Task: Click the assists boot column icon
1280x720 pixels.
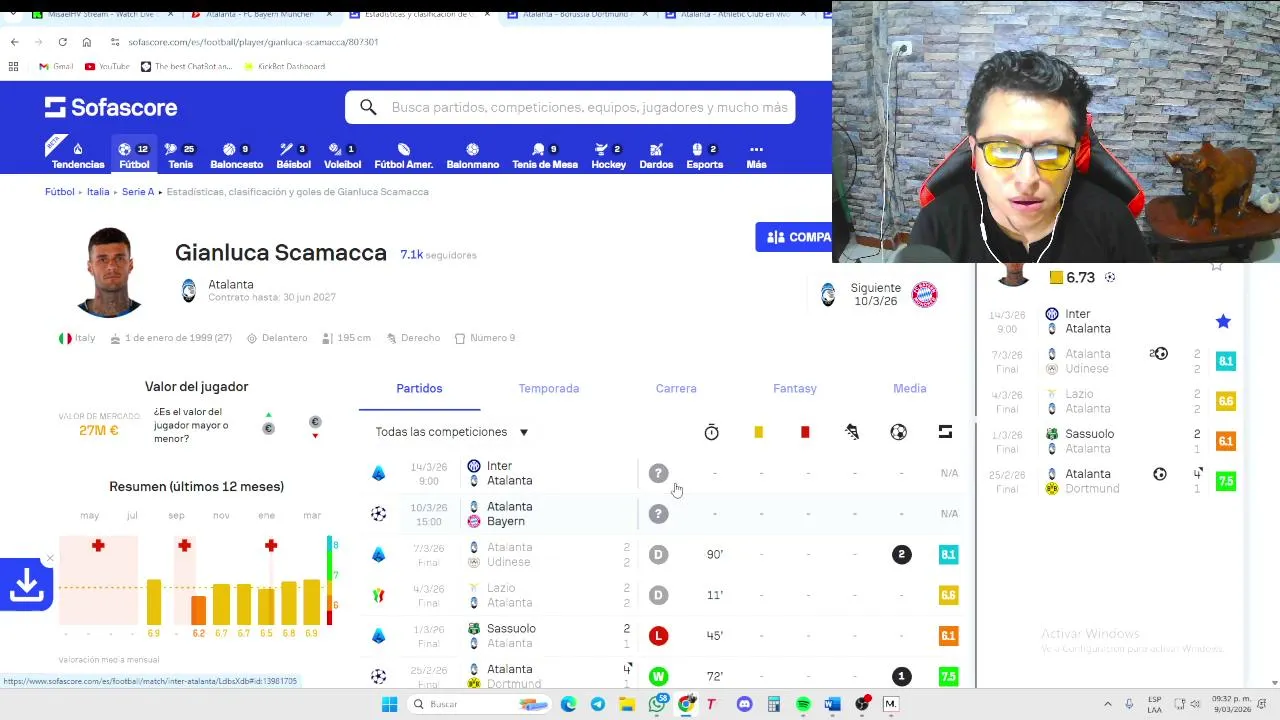Action: [852, 432]
